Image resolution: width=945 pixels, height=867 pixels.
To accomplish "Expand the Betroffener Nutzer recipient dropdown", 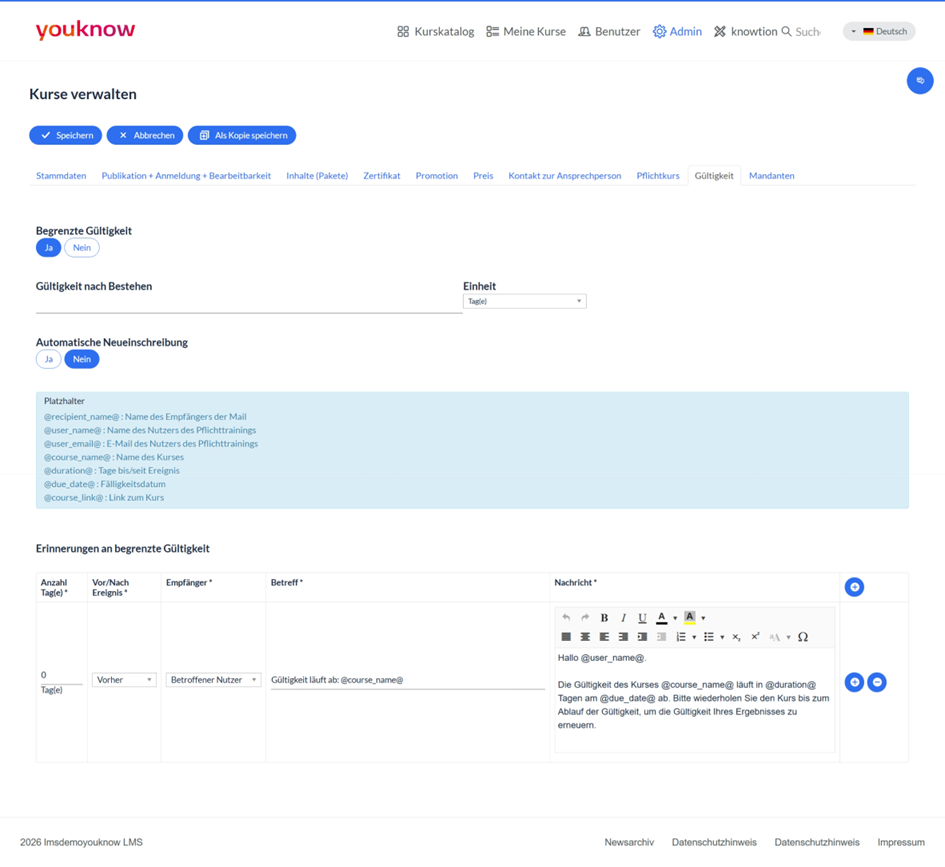I will point(213,680).
